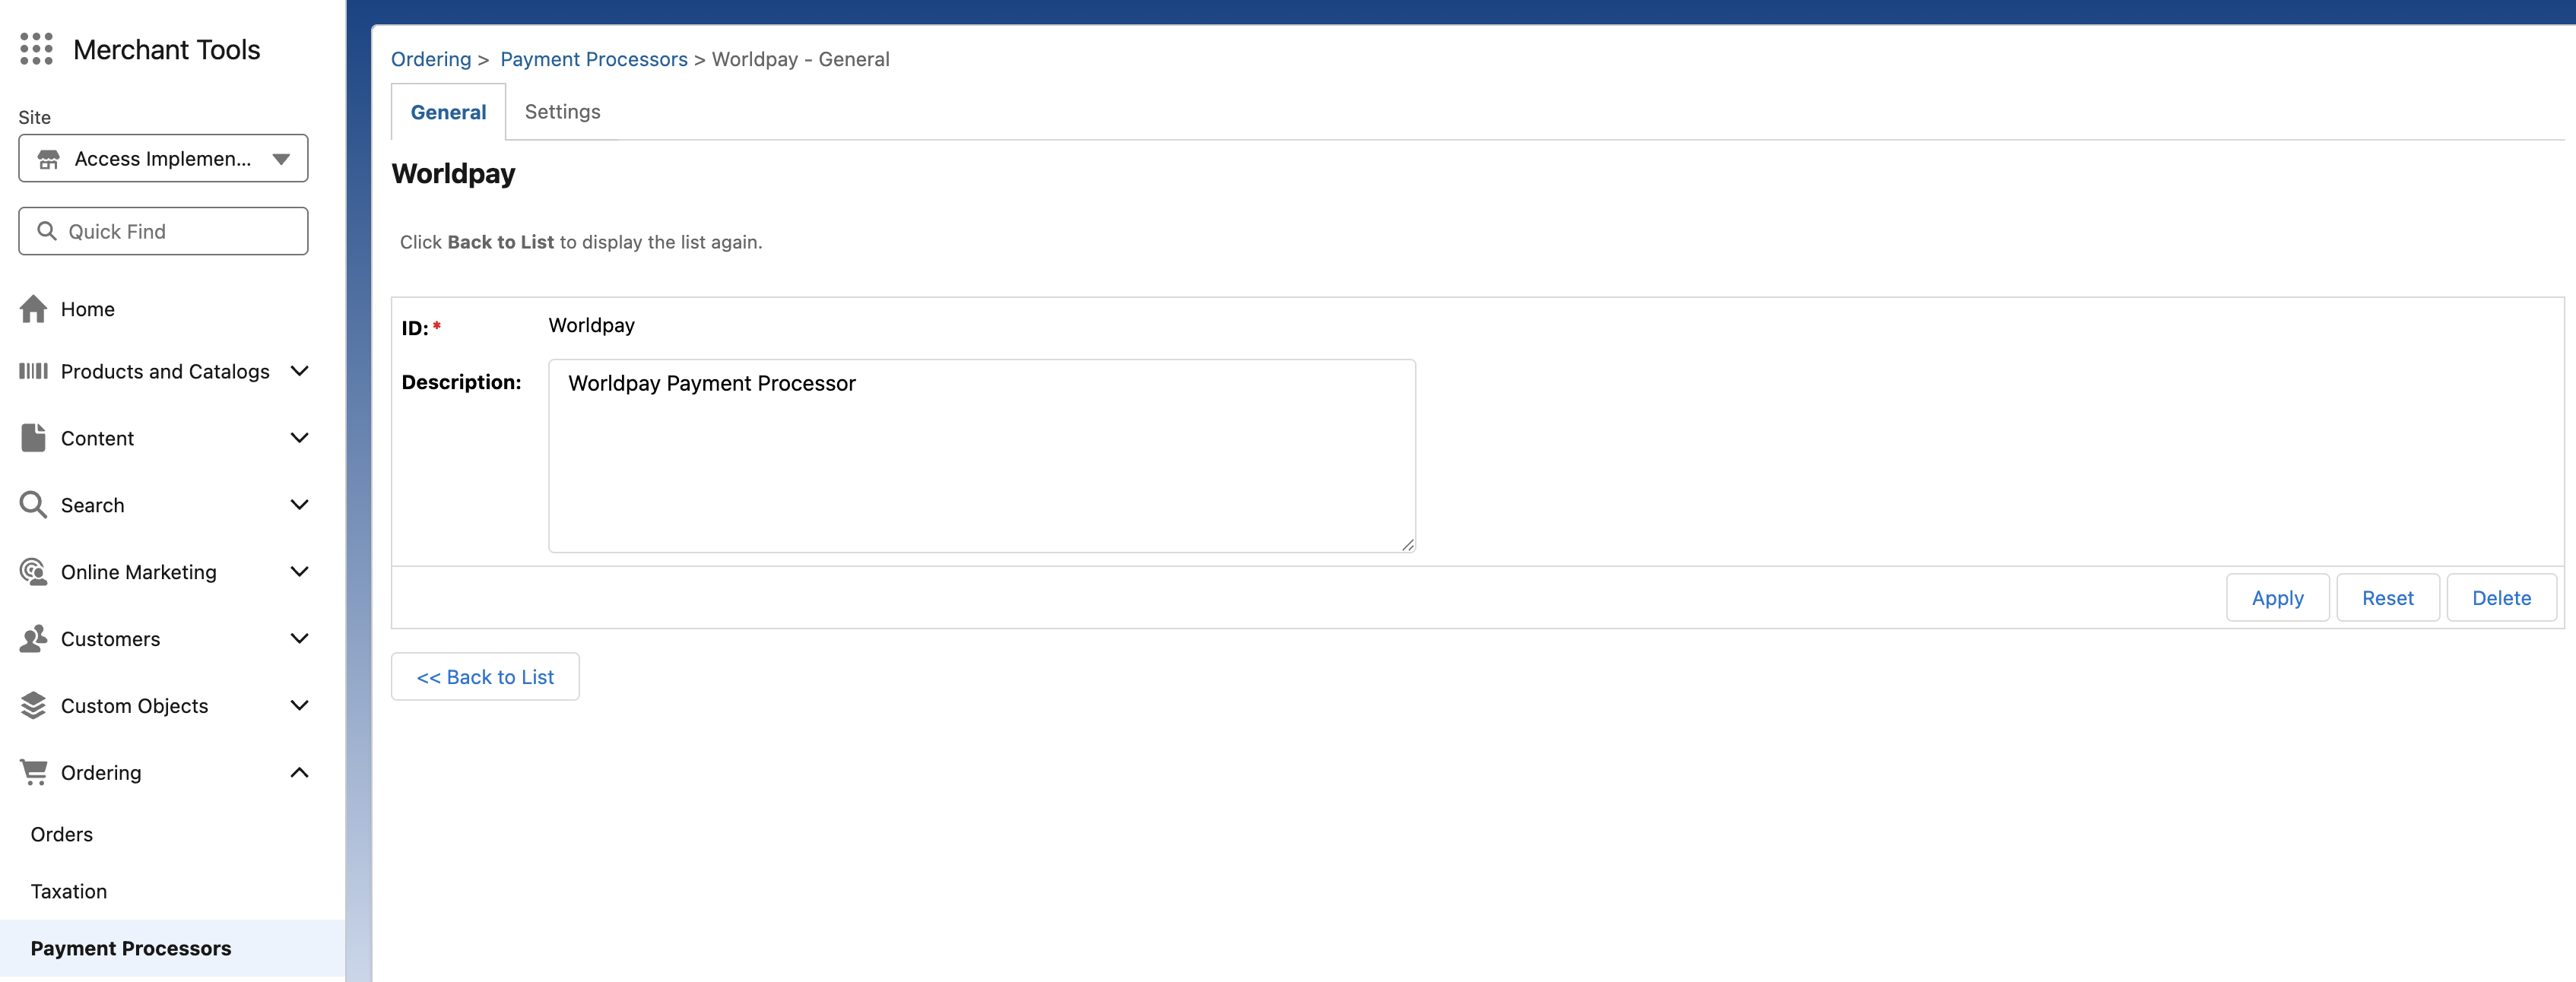Expand the Products and Catalogs chevron

(x=299, y=371)
